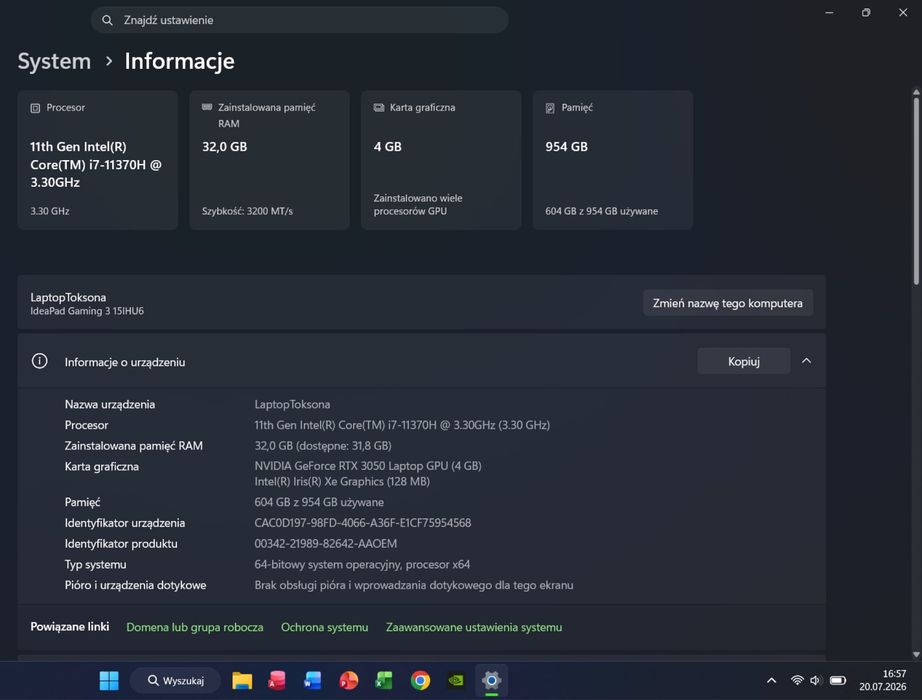
Task: Select the 32,0 GB (dostępne: 31,8 GB) value
Action: pyautogui.click(x=323, y=446)
